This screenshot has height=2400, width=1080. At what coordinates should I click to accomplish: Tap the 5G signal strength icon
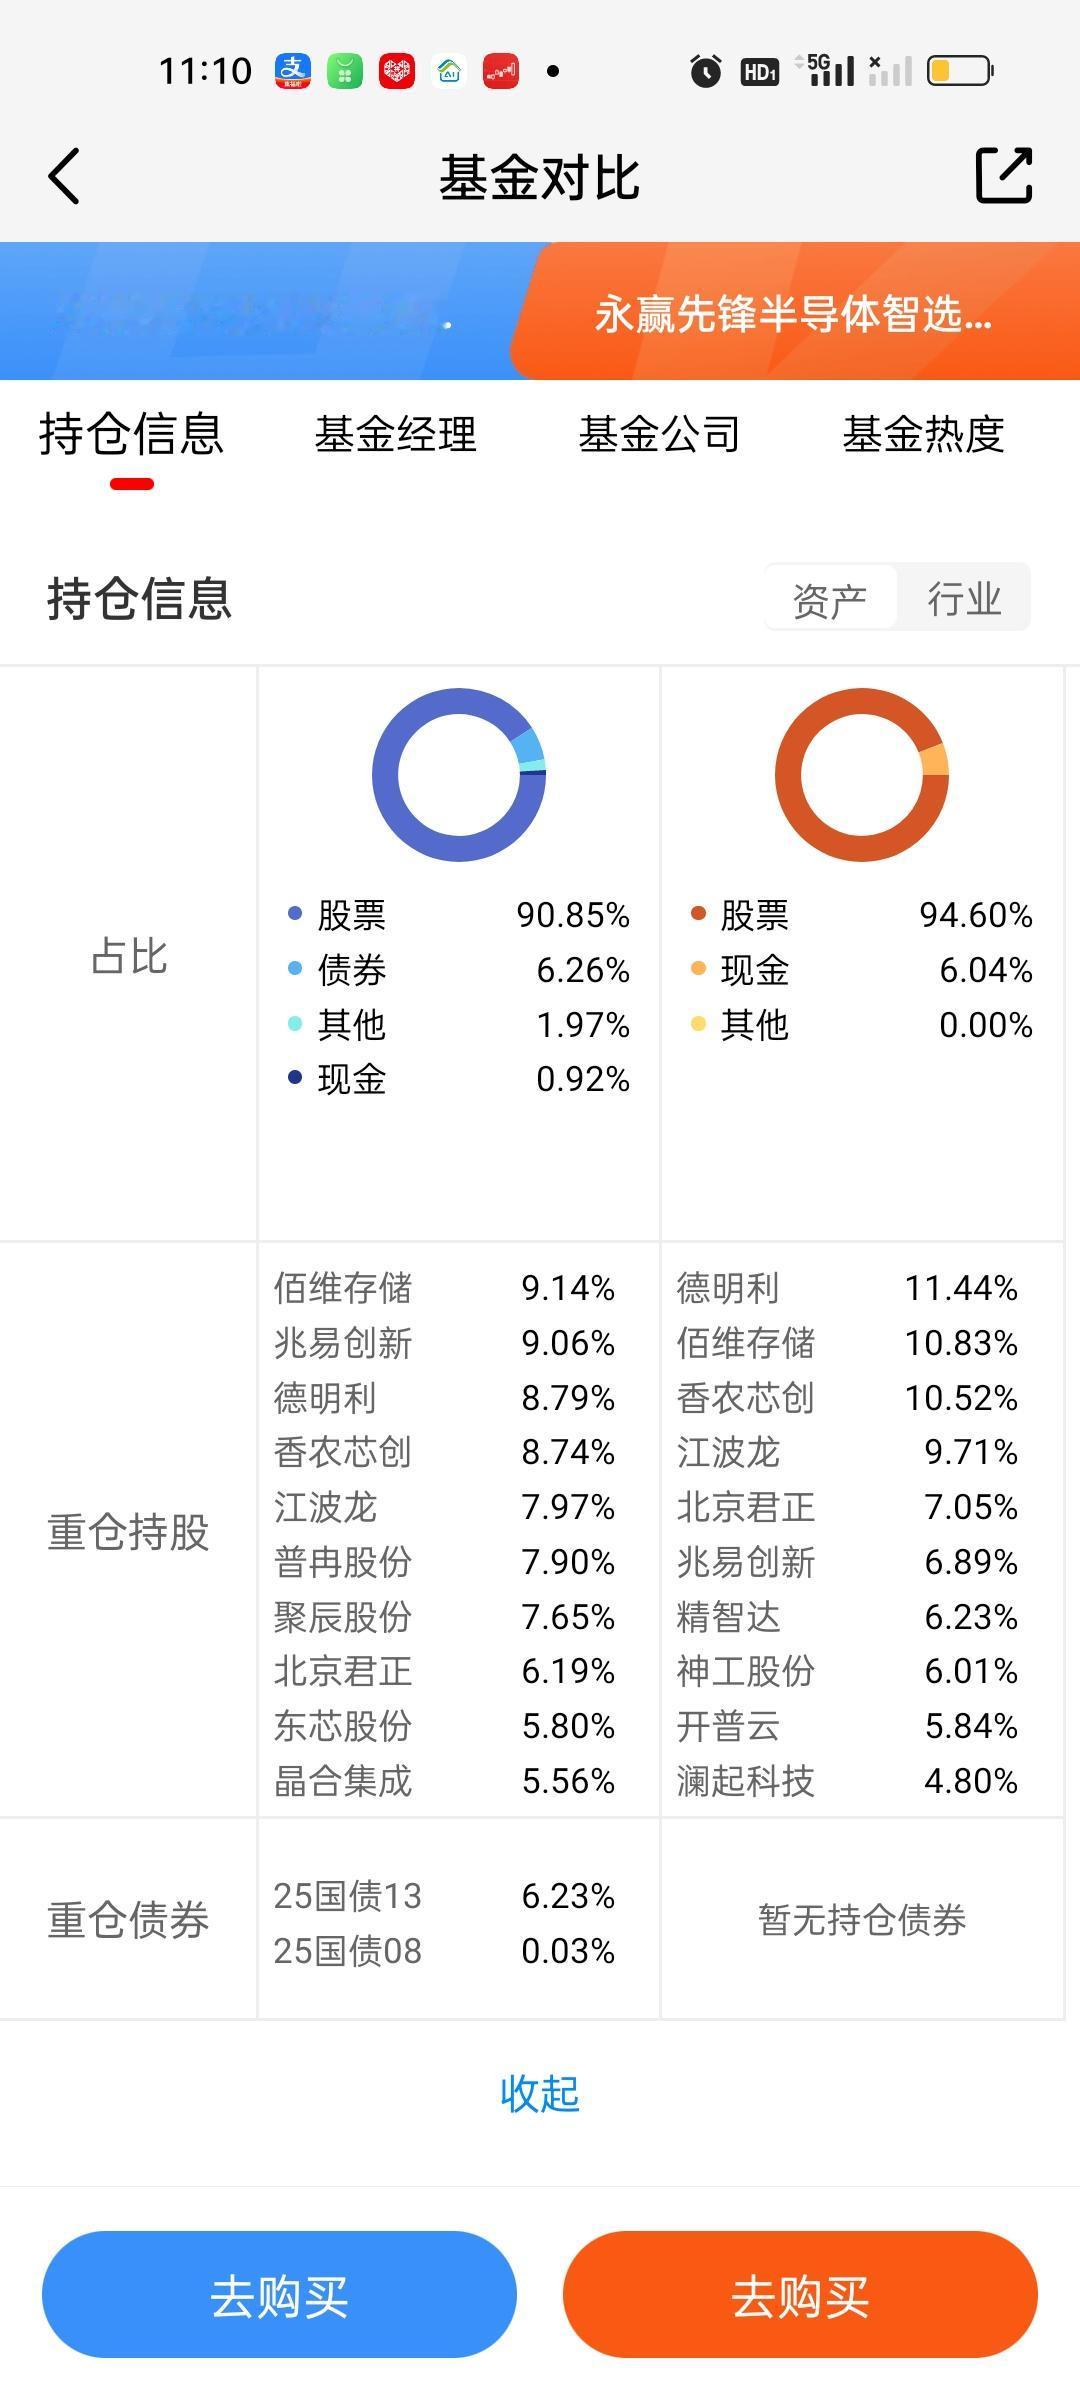click(828, 70)
